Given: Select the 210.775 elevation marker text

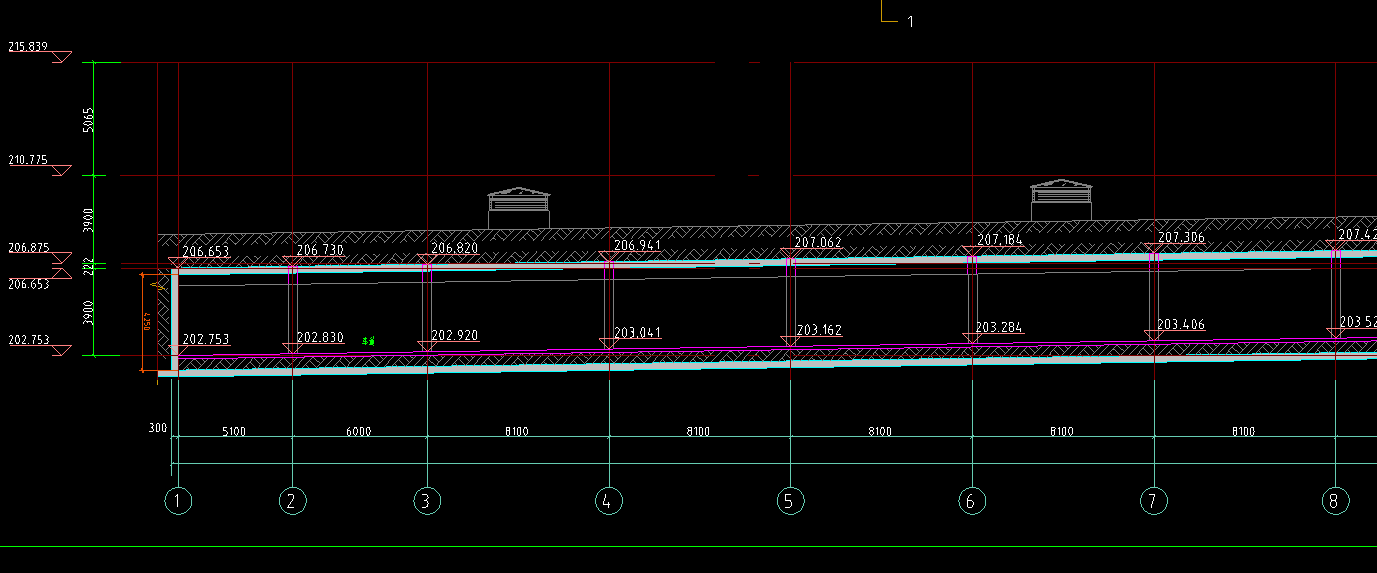Looking at the screenshot, I should (28, 160).
